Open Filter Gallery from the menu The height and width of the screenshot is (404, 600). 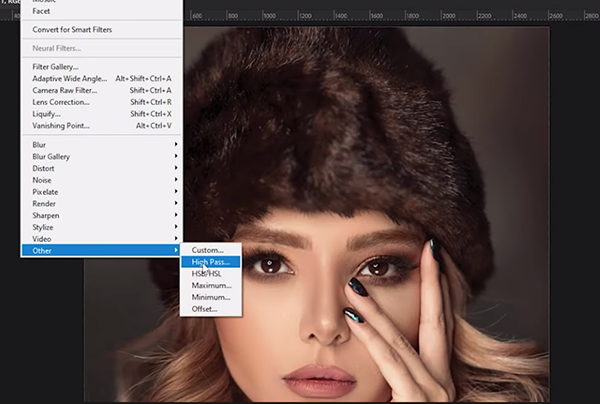[101, 67]
